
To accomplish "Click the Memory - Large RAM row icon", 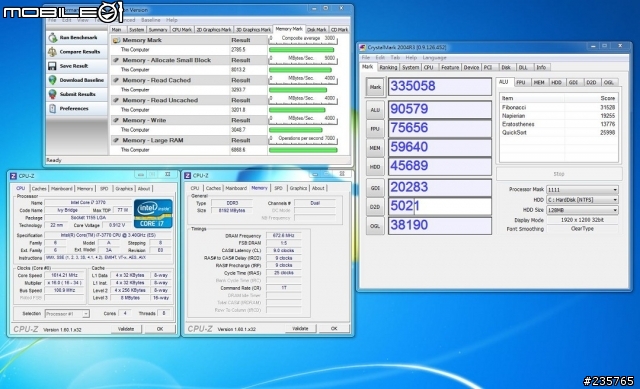I will pos(116,140).
